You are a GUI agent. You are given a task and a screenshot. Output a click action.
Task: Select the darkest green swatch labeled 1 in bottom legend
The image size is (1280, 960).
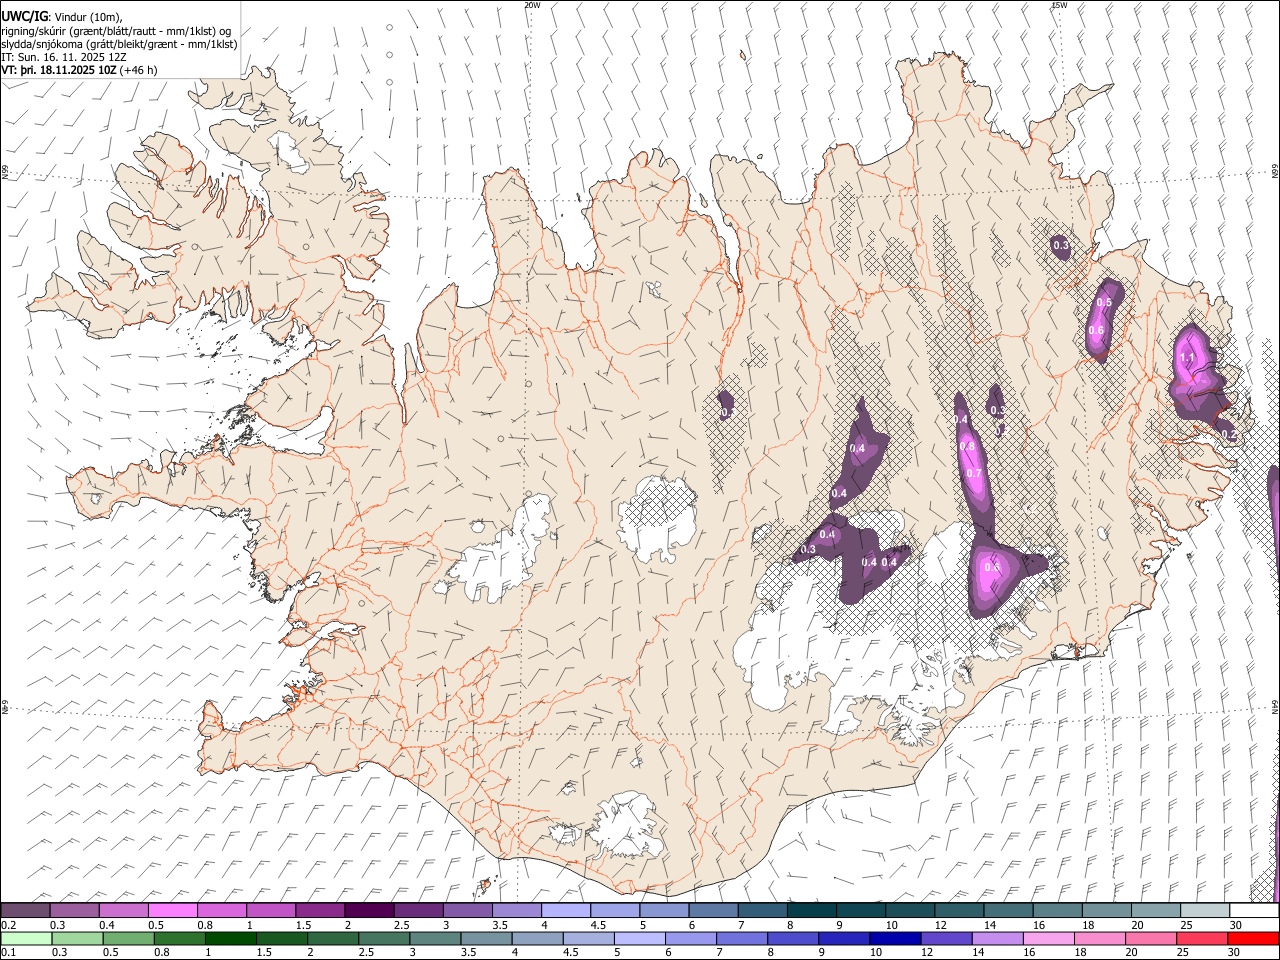coord(230,939)
